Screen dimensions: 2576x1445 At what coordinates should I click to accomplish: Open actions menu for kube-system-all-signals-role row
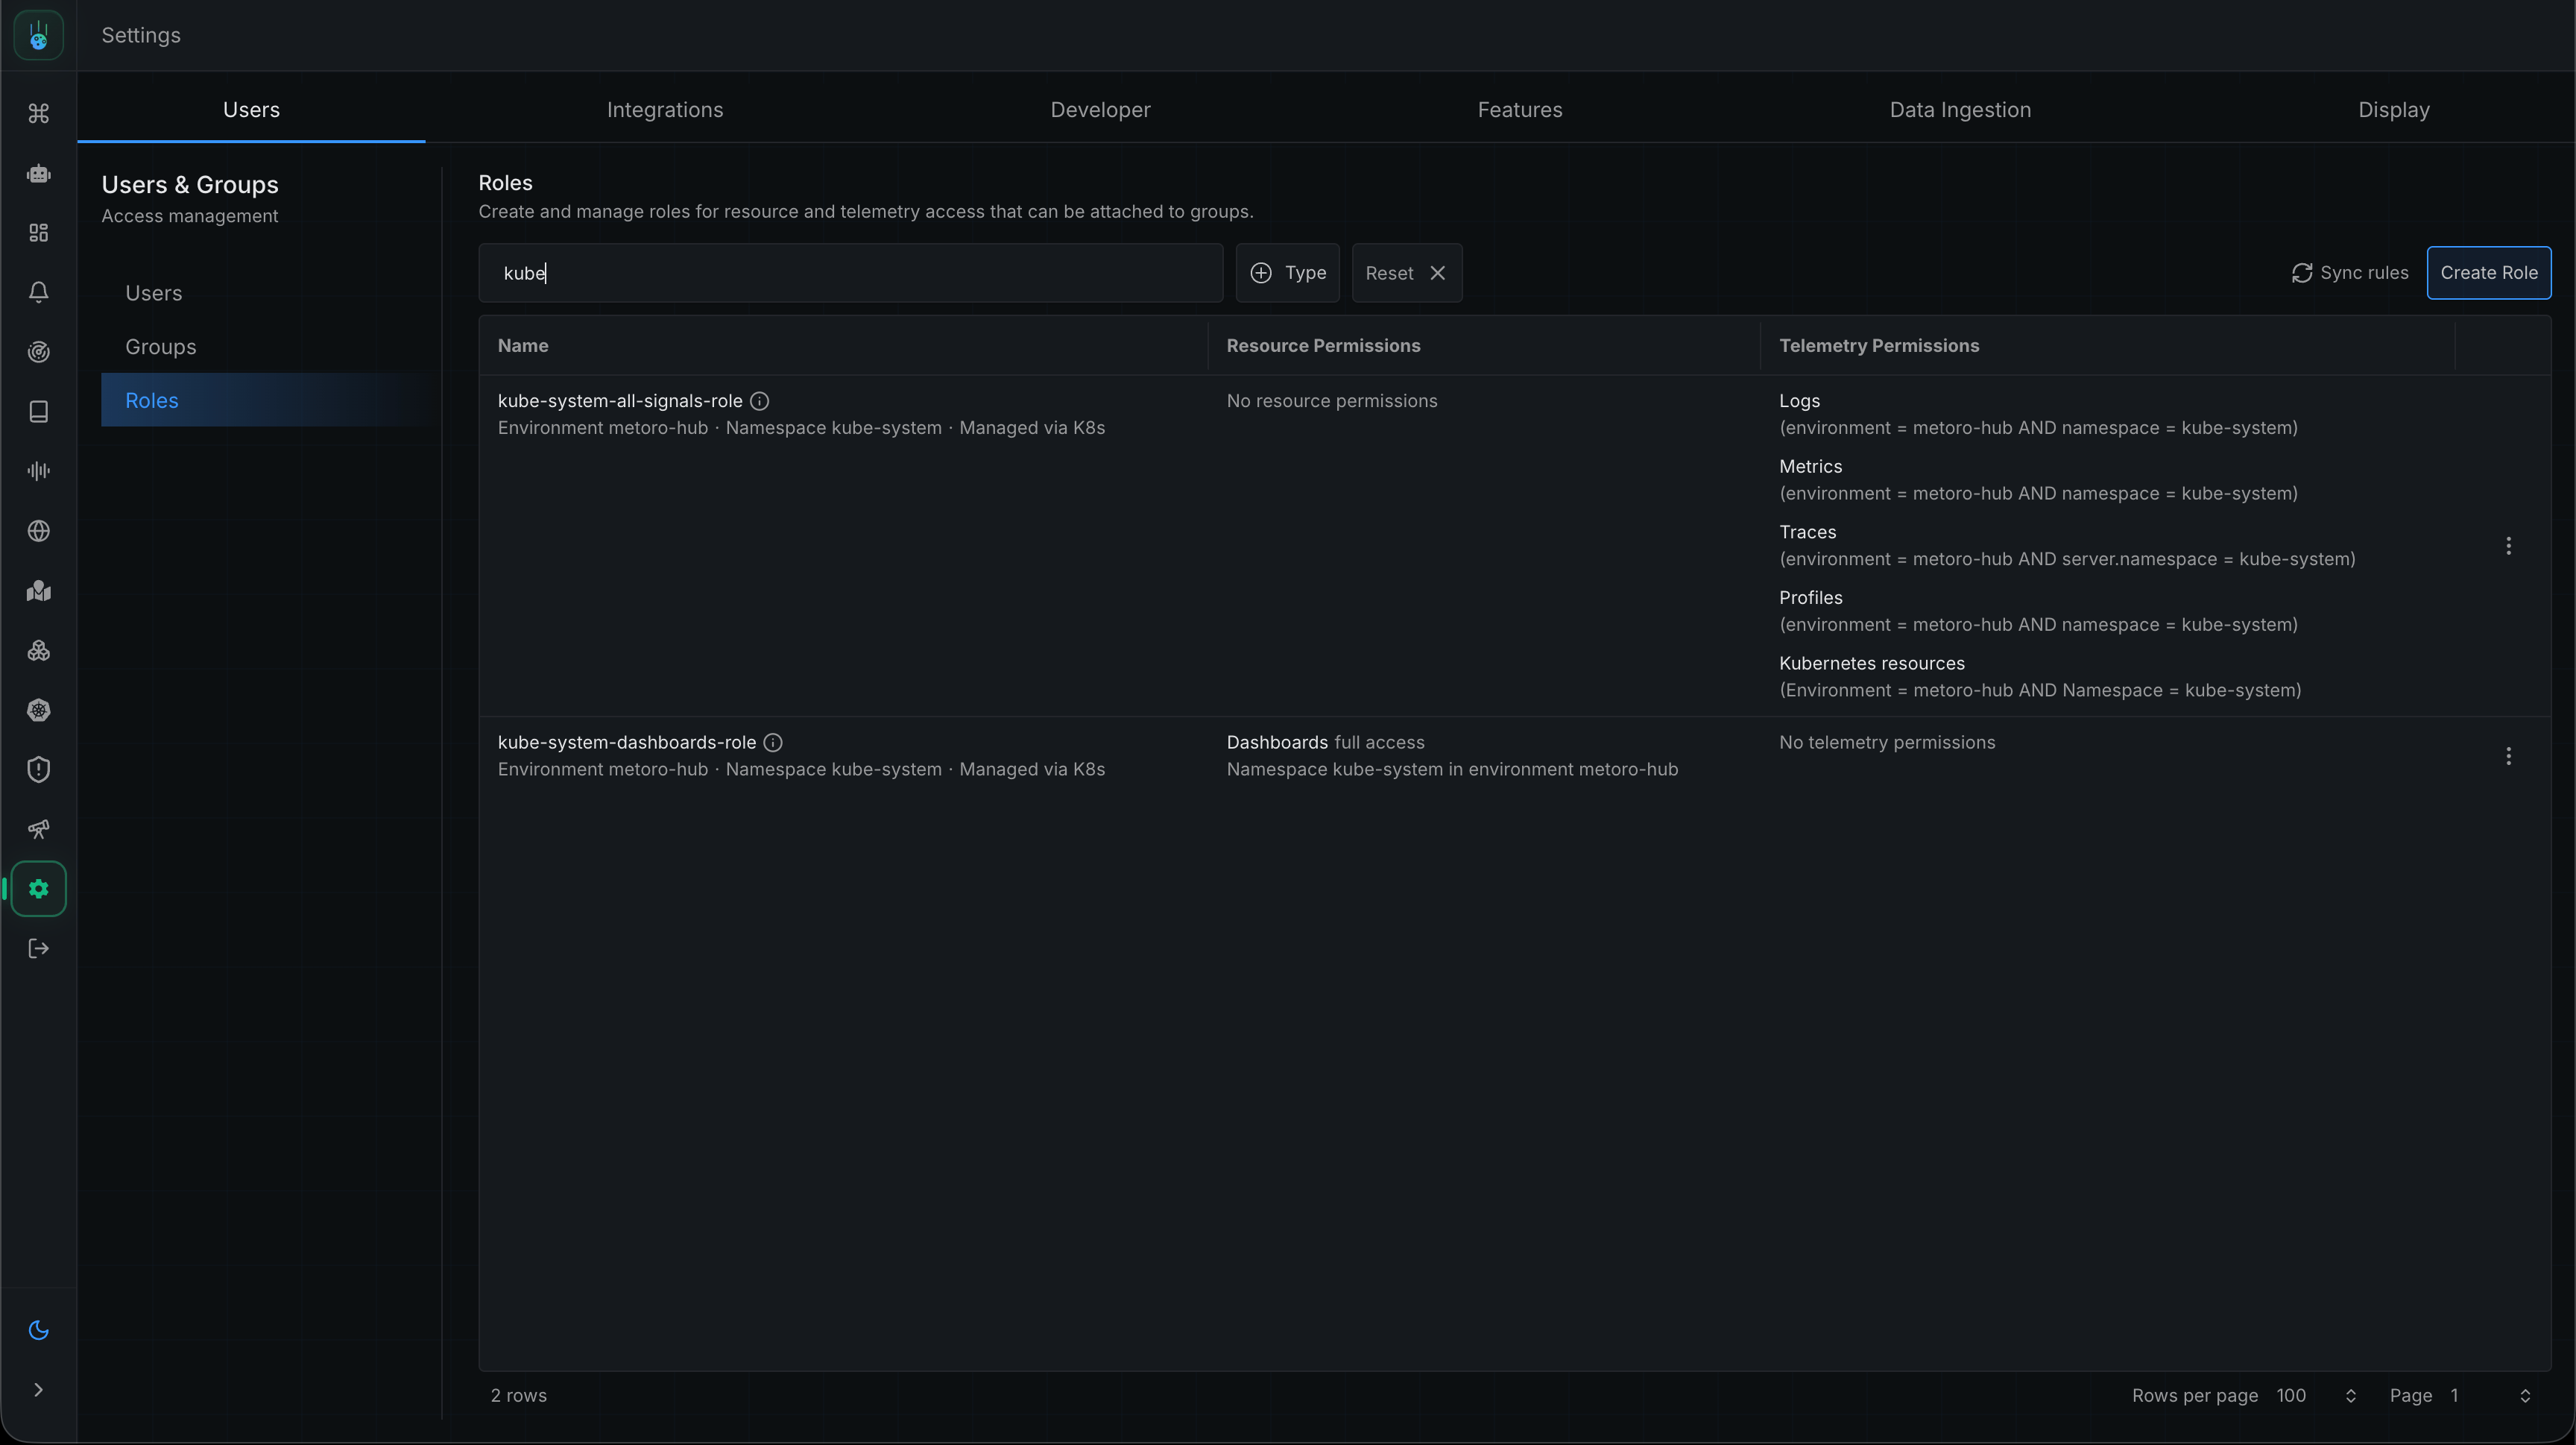[2508, 546]
